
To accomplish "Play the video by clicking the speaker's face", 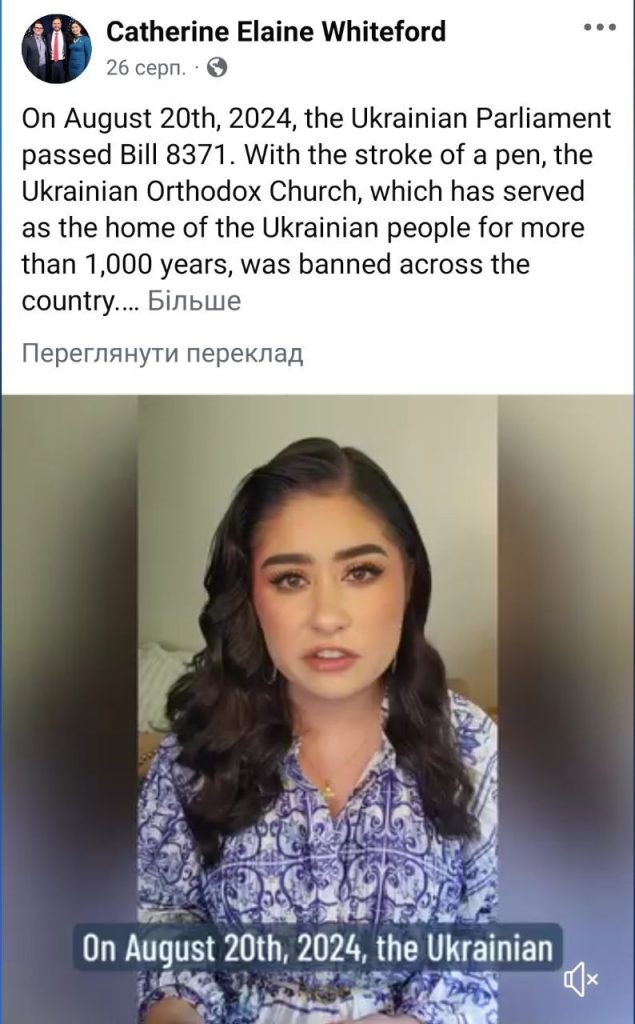I will point(329,599).
